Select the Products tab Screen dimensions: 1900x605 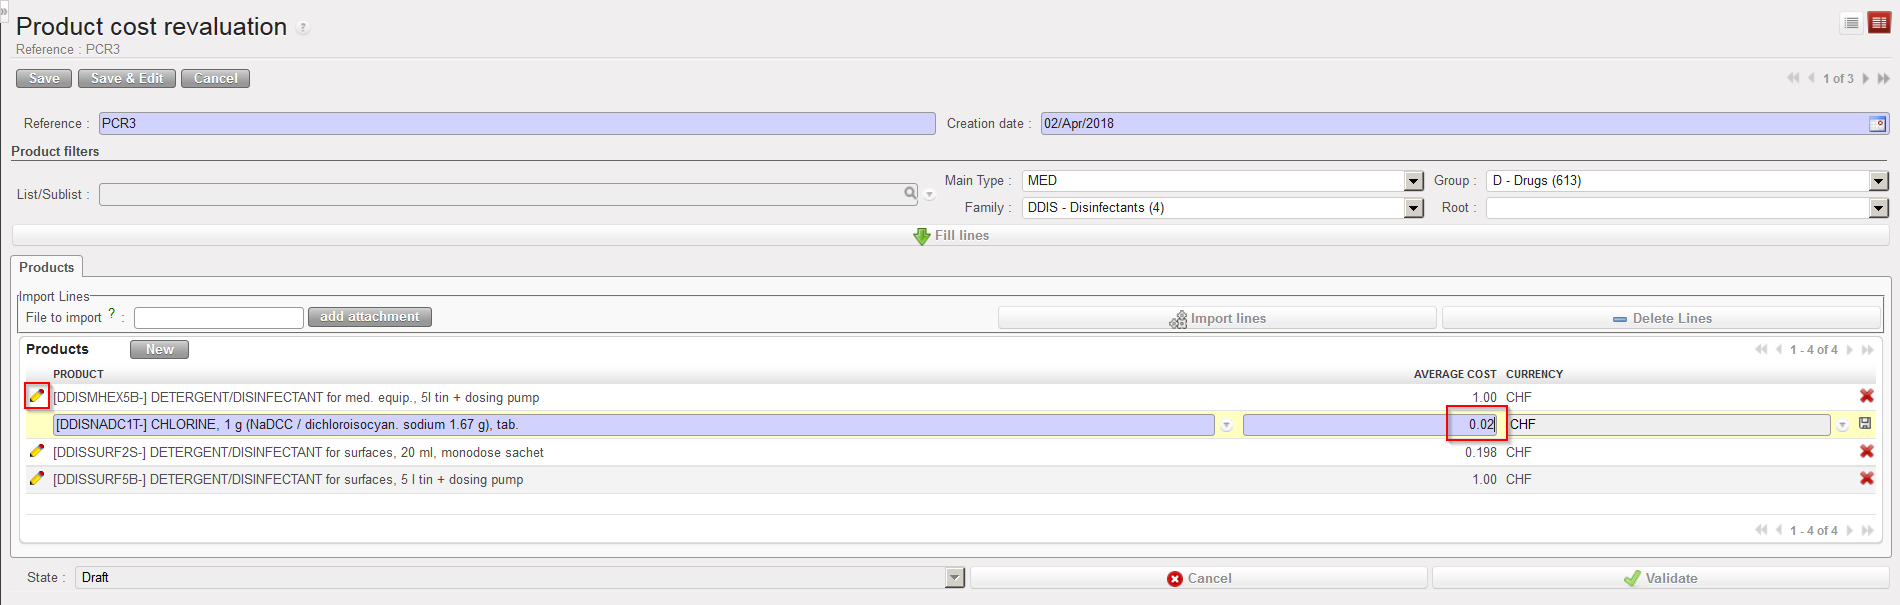tap(47, 267)
